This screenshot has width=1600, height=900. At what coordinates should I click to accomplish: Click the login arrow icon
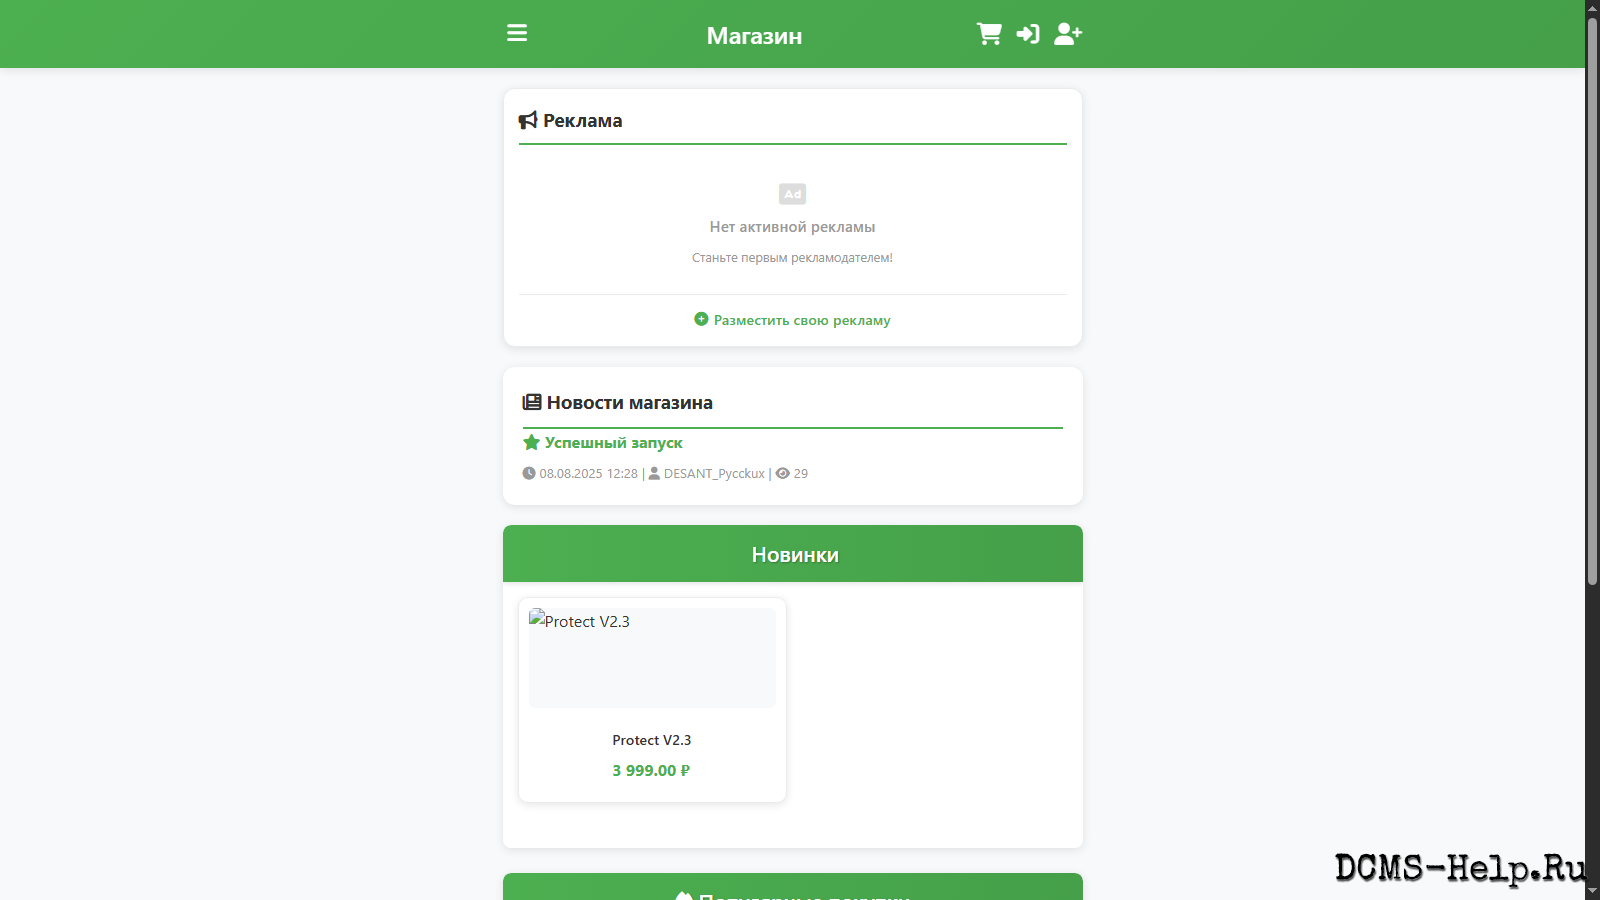coord(1028,34)
